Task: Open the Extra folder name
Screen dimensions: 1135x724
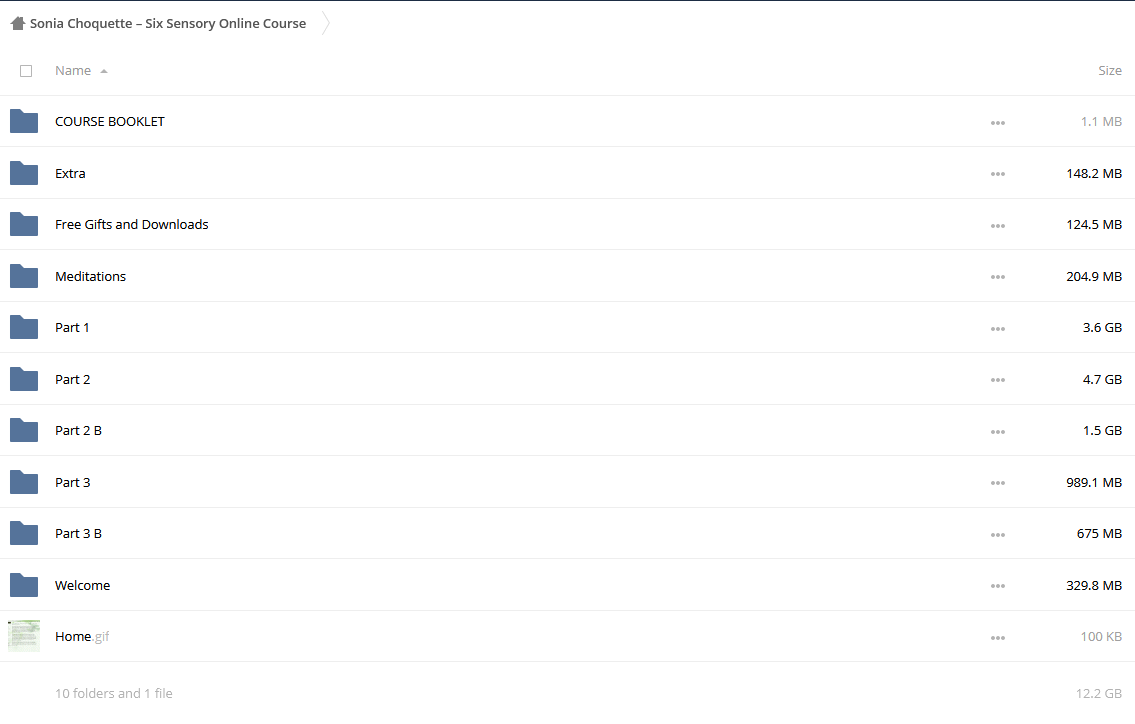Action: tap(70, 173)
